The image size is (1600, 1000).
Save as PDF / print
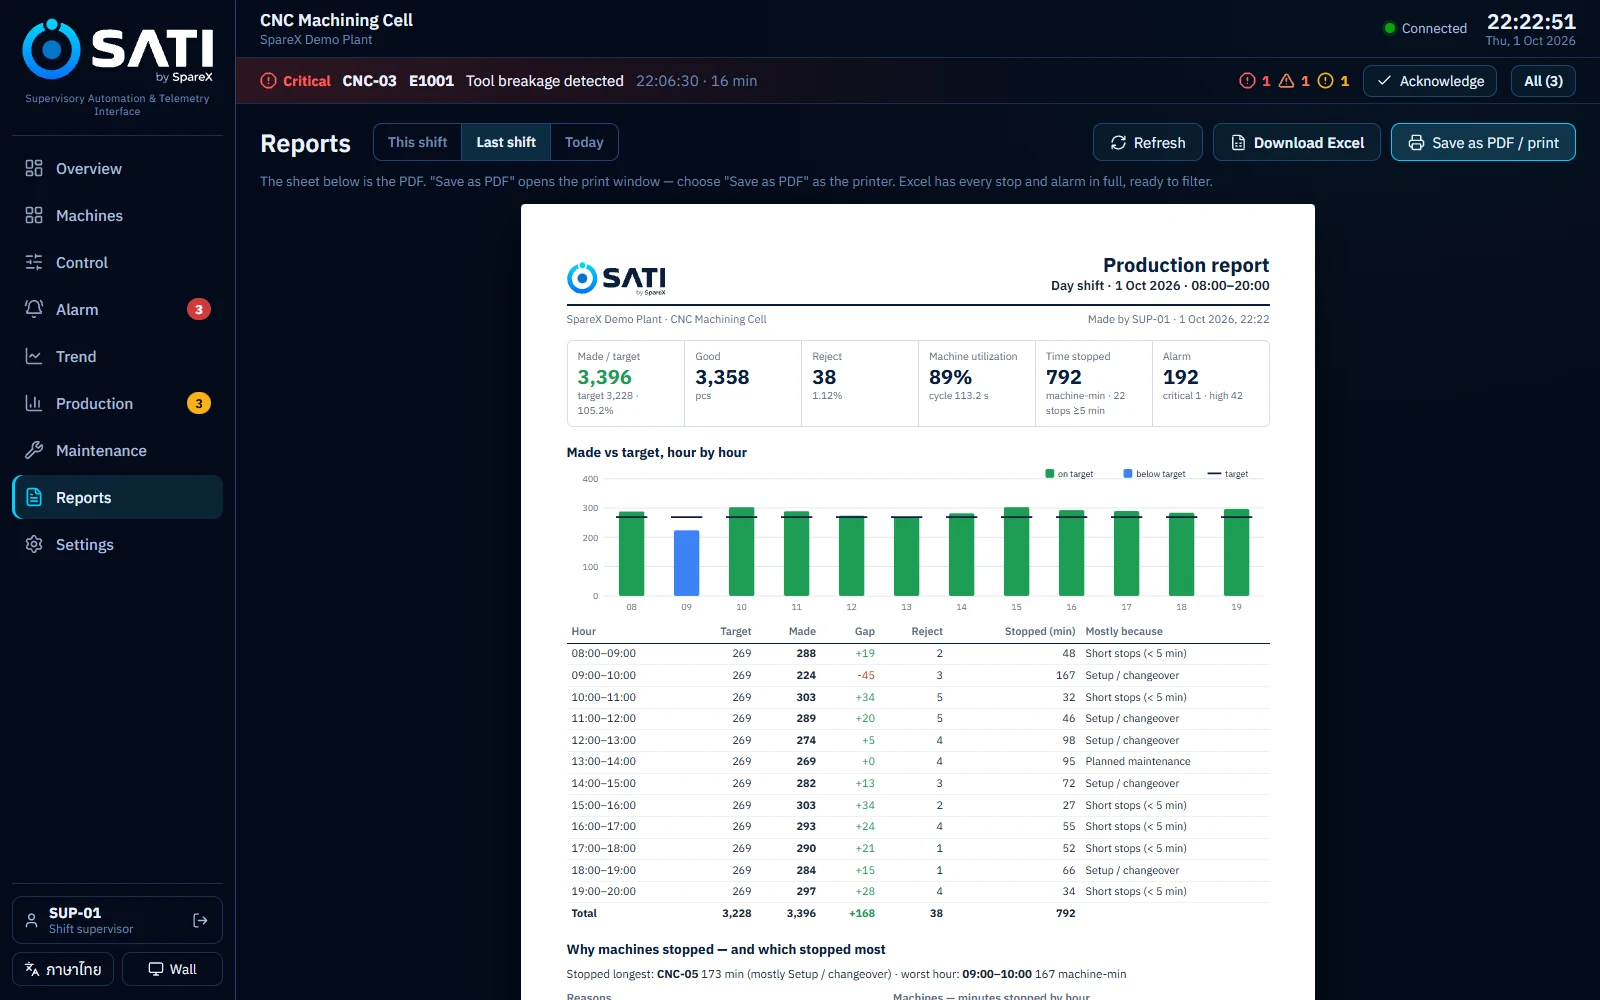point(1483,142)
